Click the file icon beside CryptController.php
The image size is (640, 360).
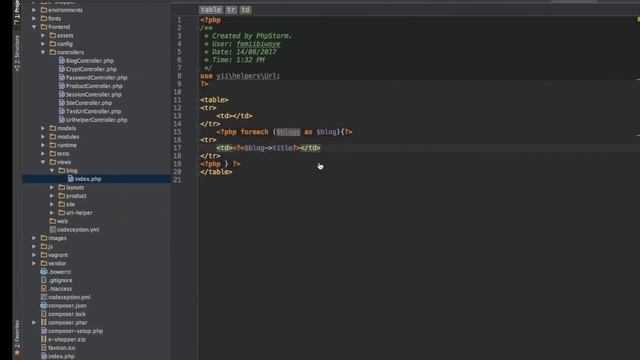tap(62, 69)
